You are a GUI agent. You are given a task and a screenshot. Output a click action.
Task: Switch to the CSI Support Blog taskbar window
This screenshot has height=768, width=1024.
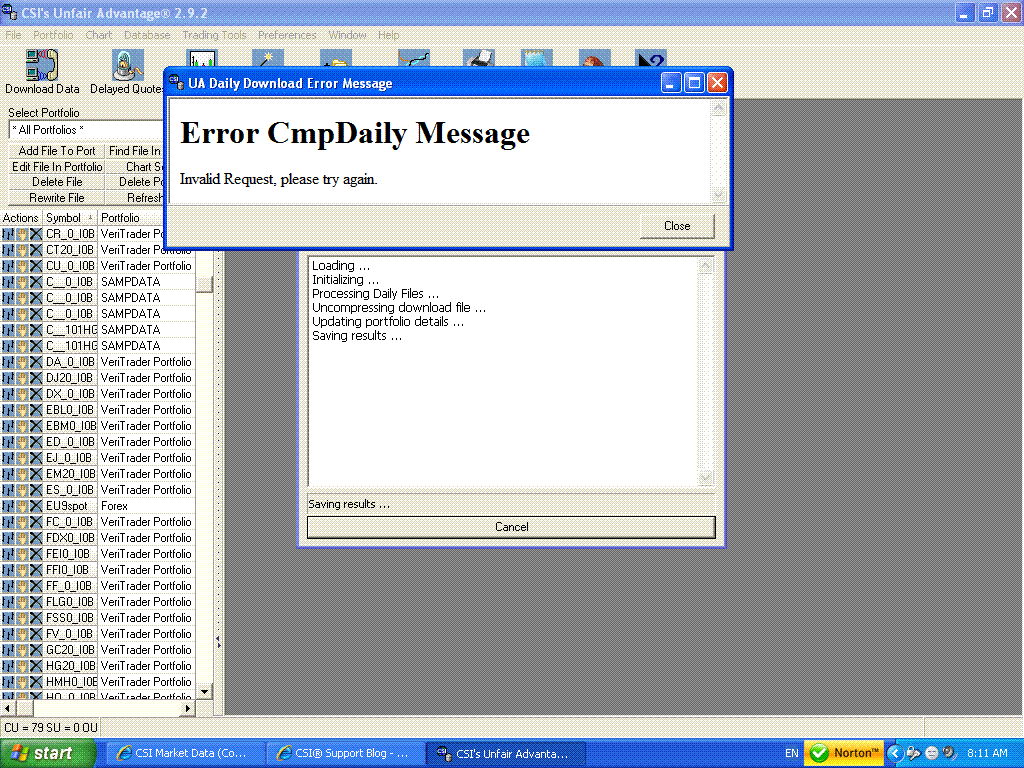click(345, 753)
